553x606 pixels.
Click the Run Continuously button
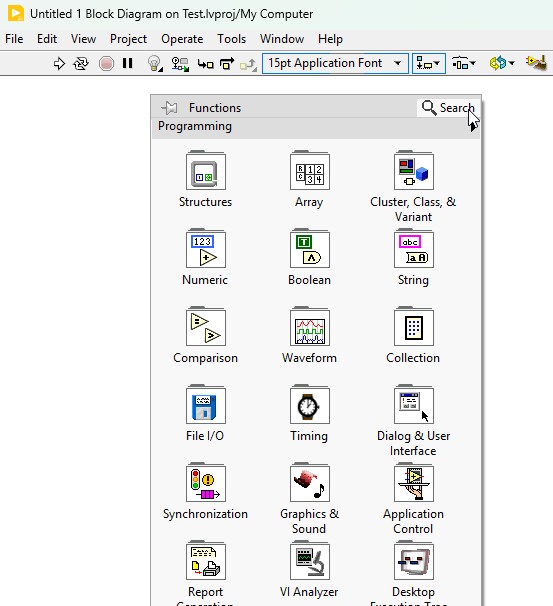tap(81, 63)
